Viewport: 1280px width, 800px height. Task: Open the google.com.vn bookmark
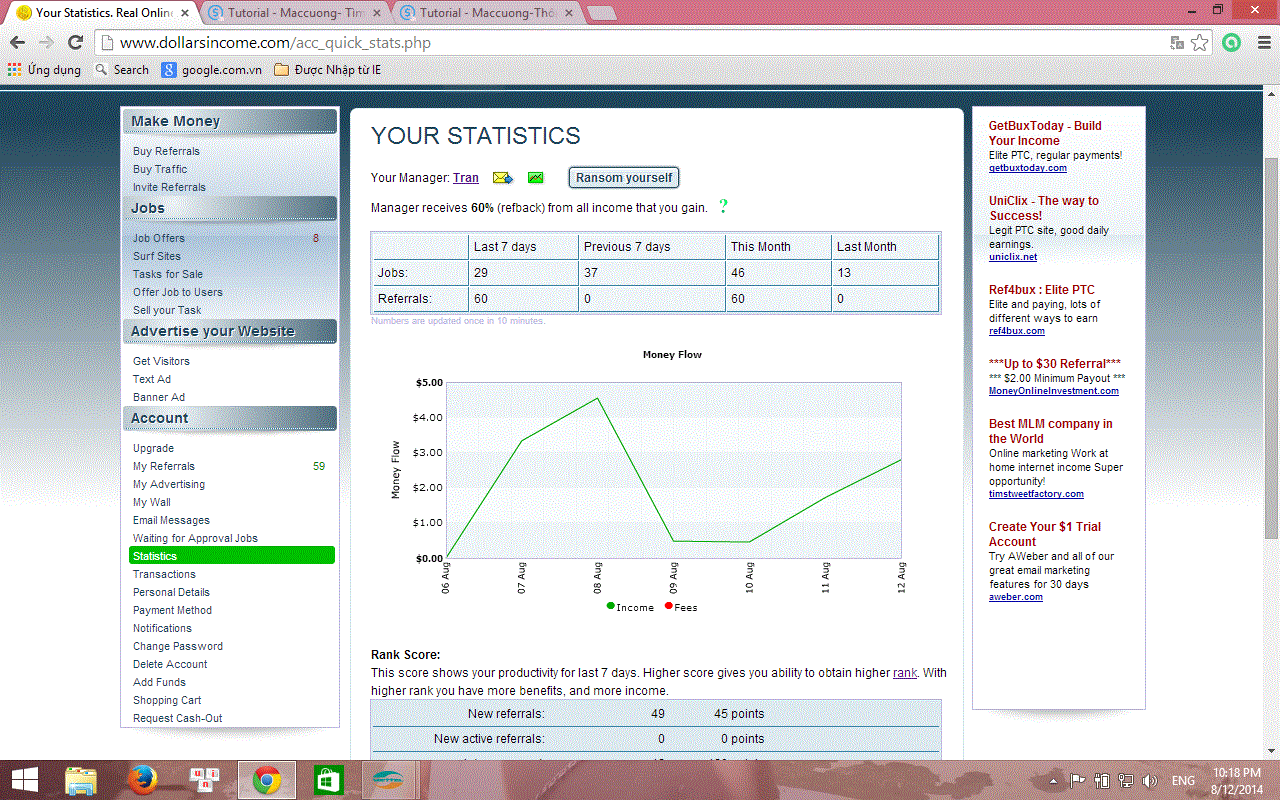pos(212,70)
